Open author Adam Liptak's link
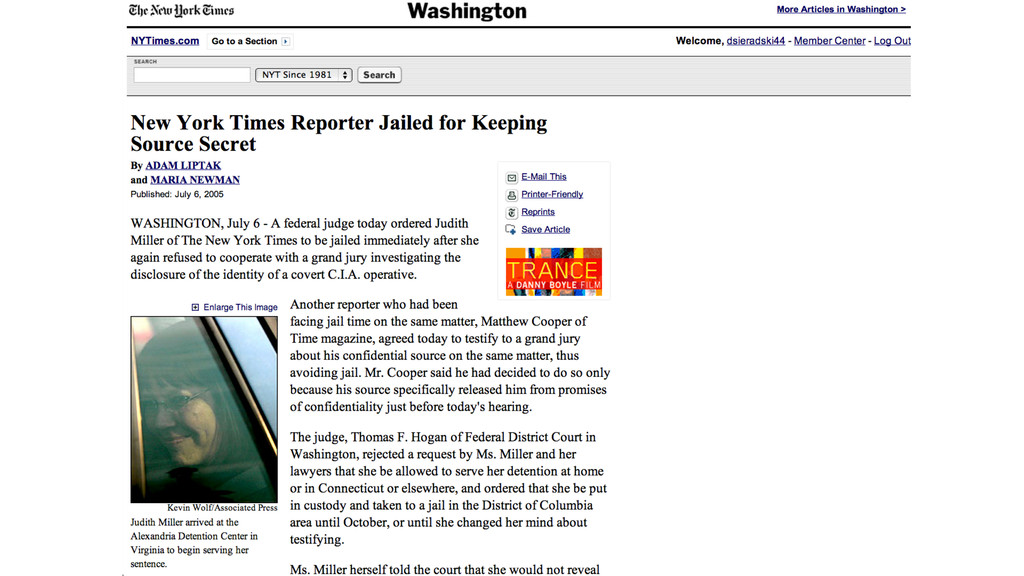This screenshot has height=576, width=1024. coord(183,166)
